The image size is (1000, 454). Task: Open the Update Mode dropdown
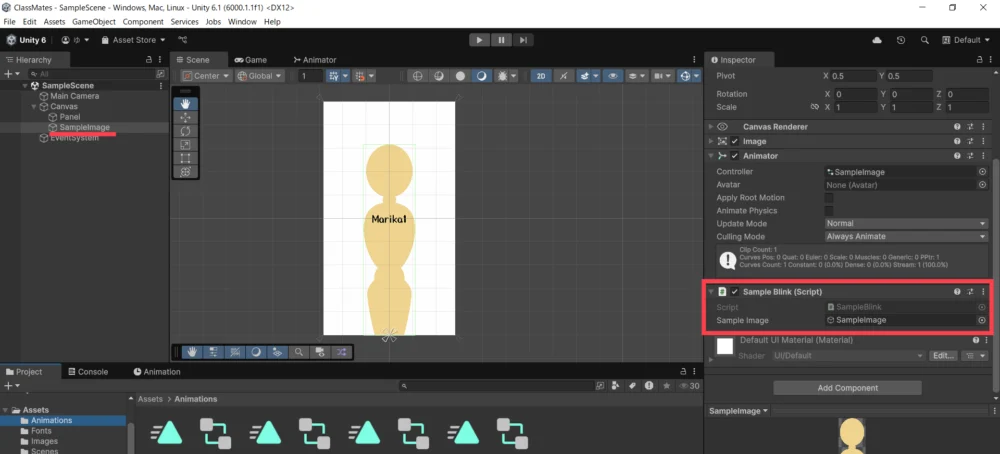[906, 224]
